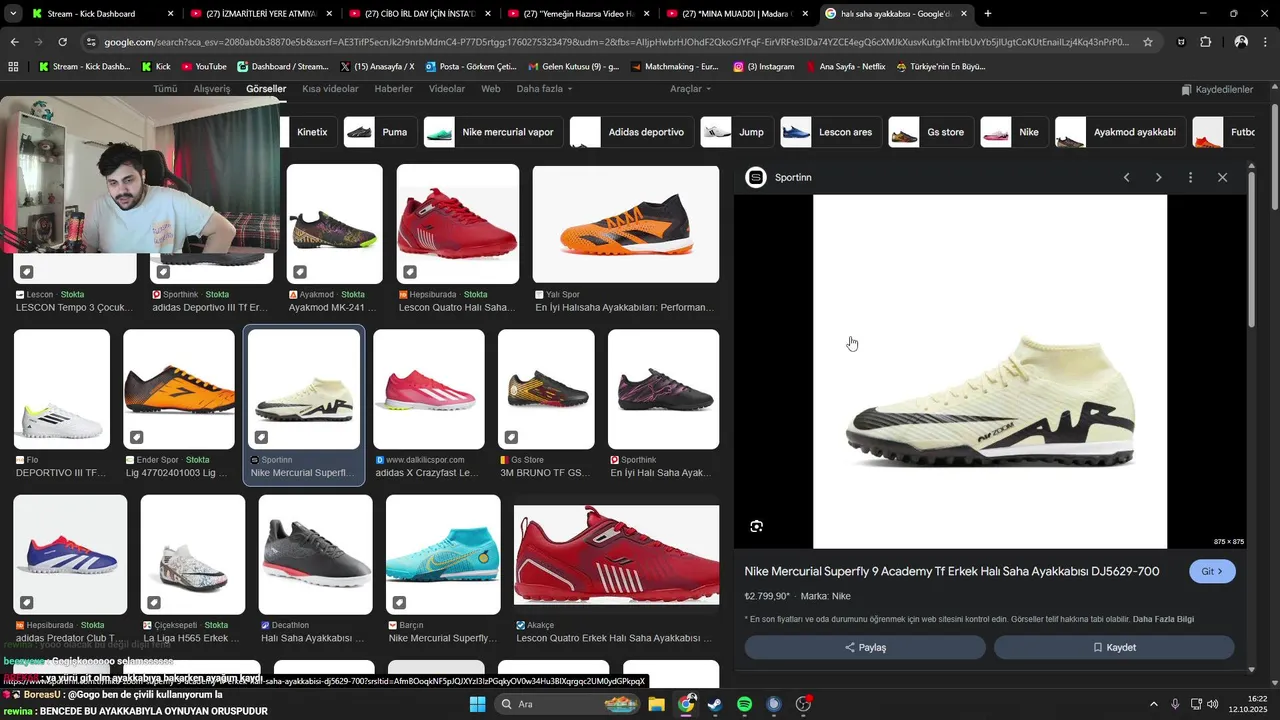Click the Git button for the product
The height and width of the screenshot is (720, 1280).
click(1212, 571)
